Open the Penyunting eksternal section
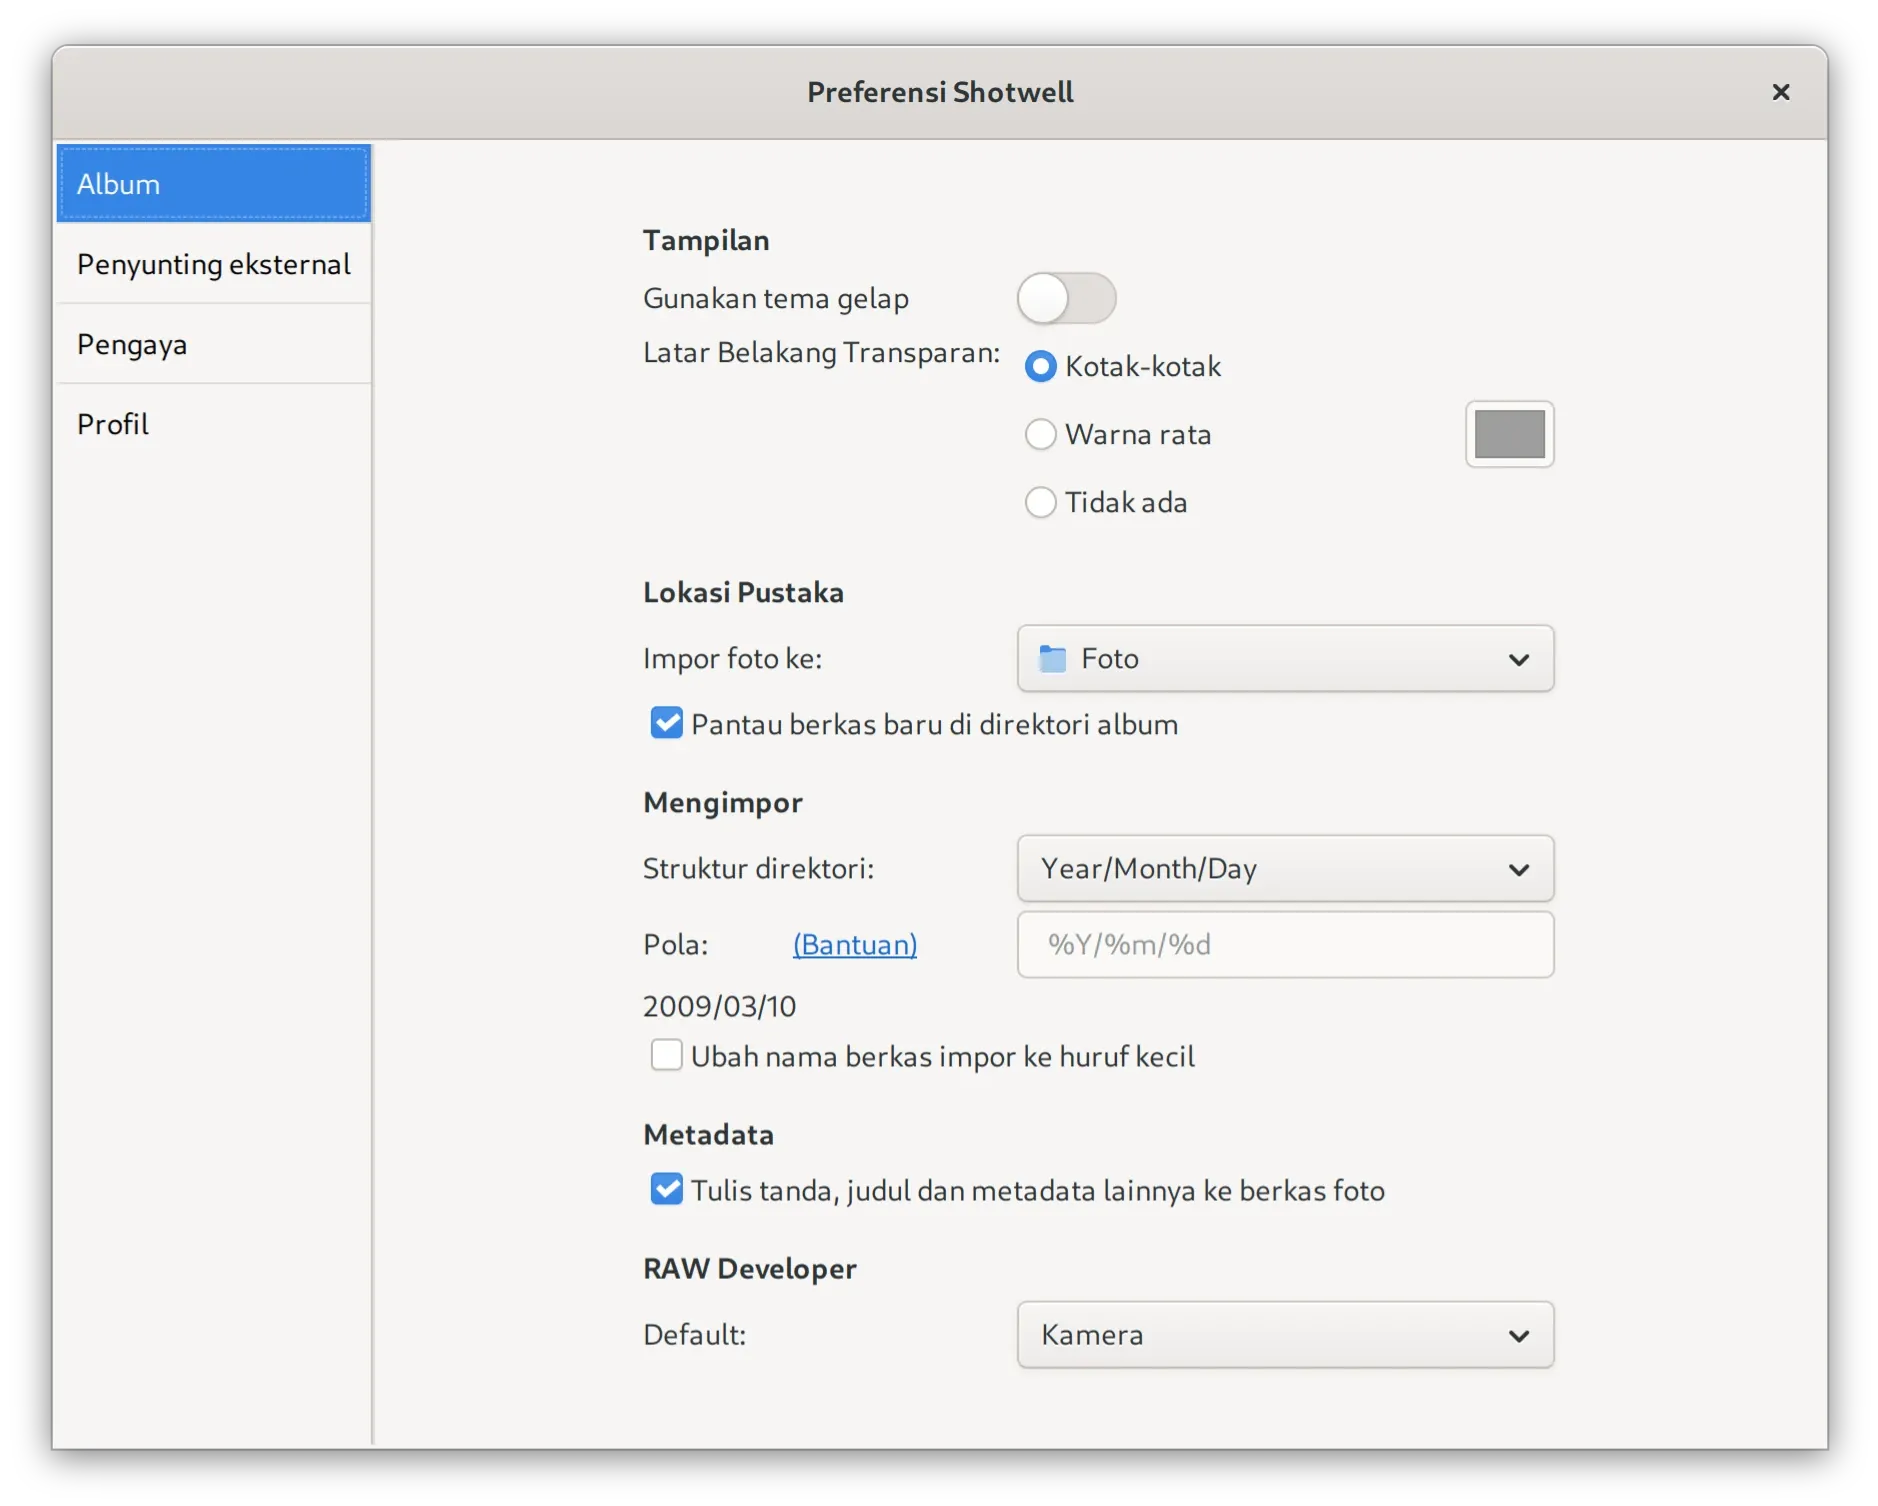 (213, 264)
